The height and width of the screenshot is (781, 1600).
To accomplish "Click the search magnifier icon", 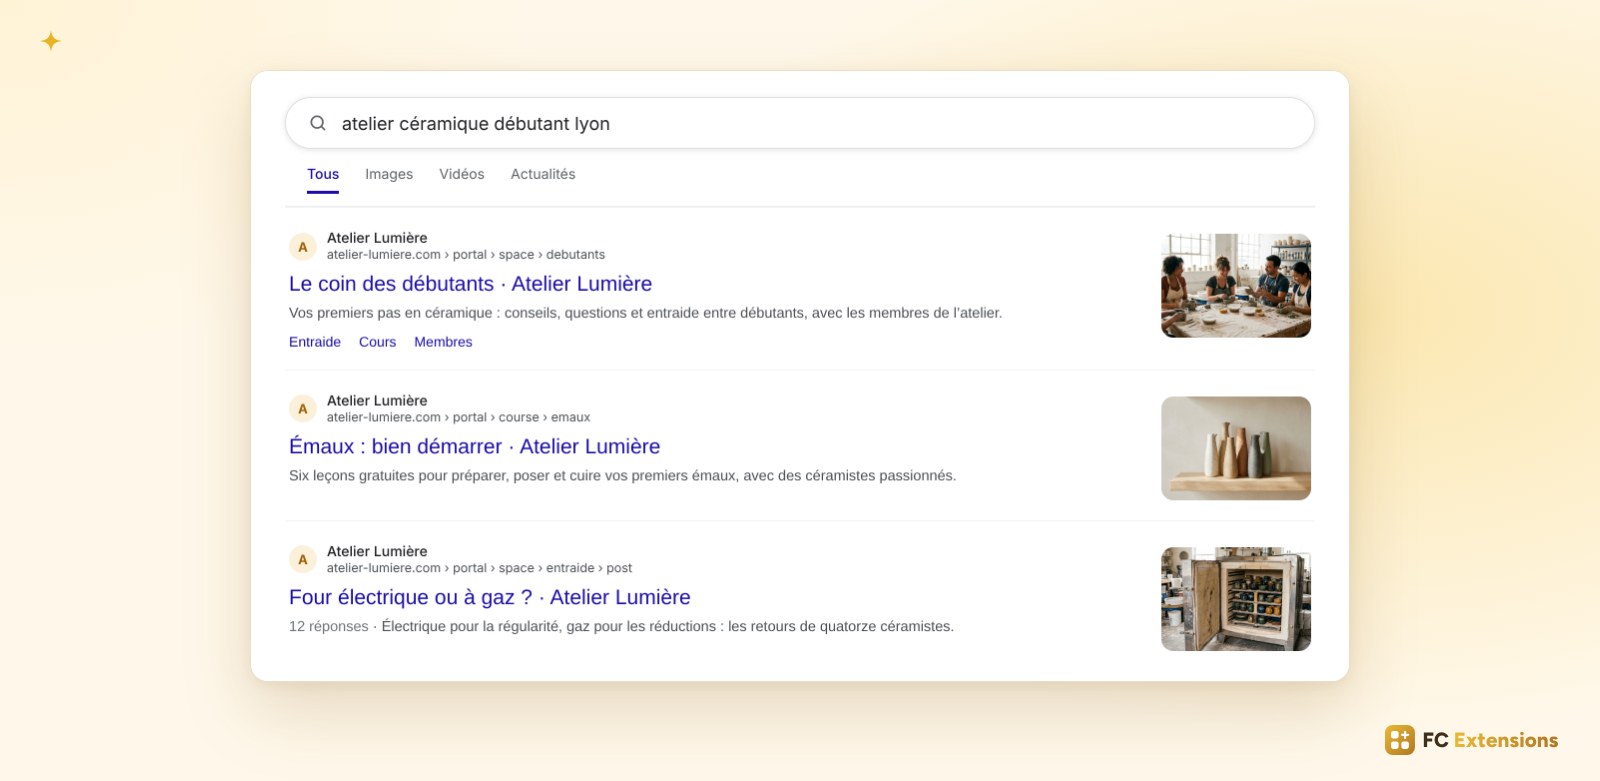I will pos(318,123).
